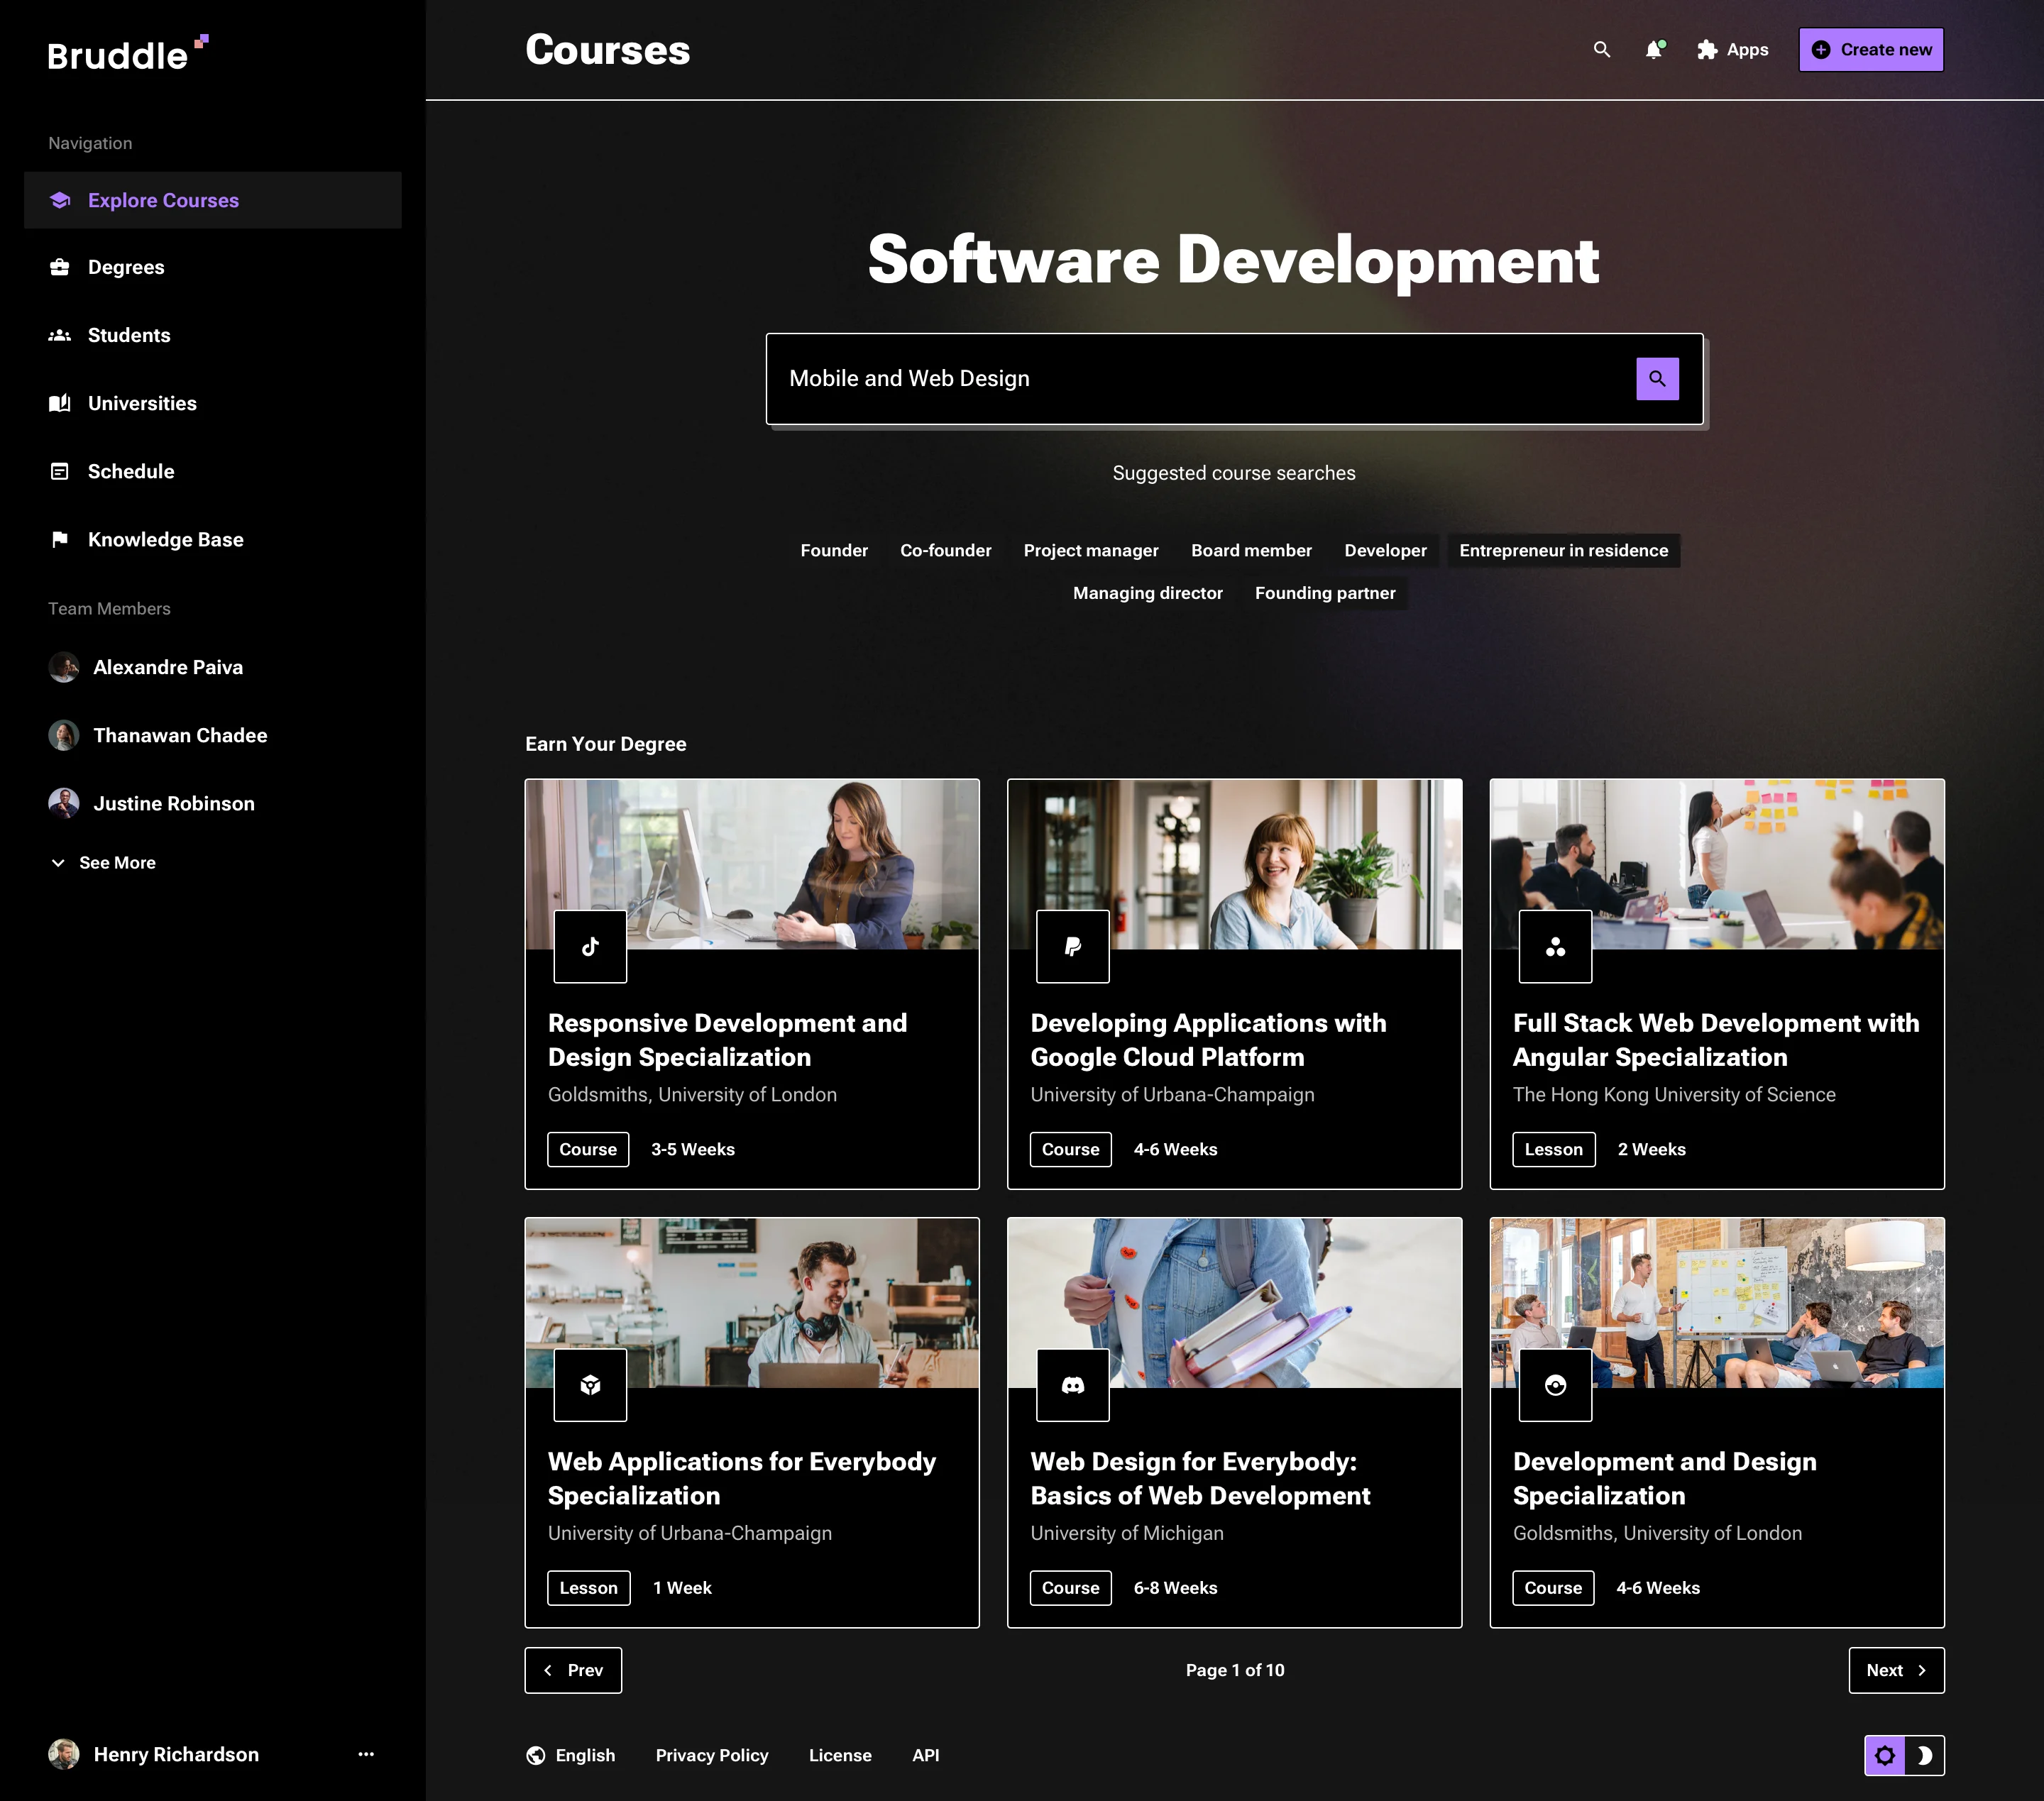Go to Universities from the sidebar
Viewport: 2044px width, 1801px height.
(x=141, y=403)
